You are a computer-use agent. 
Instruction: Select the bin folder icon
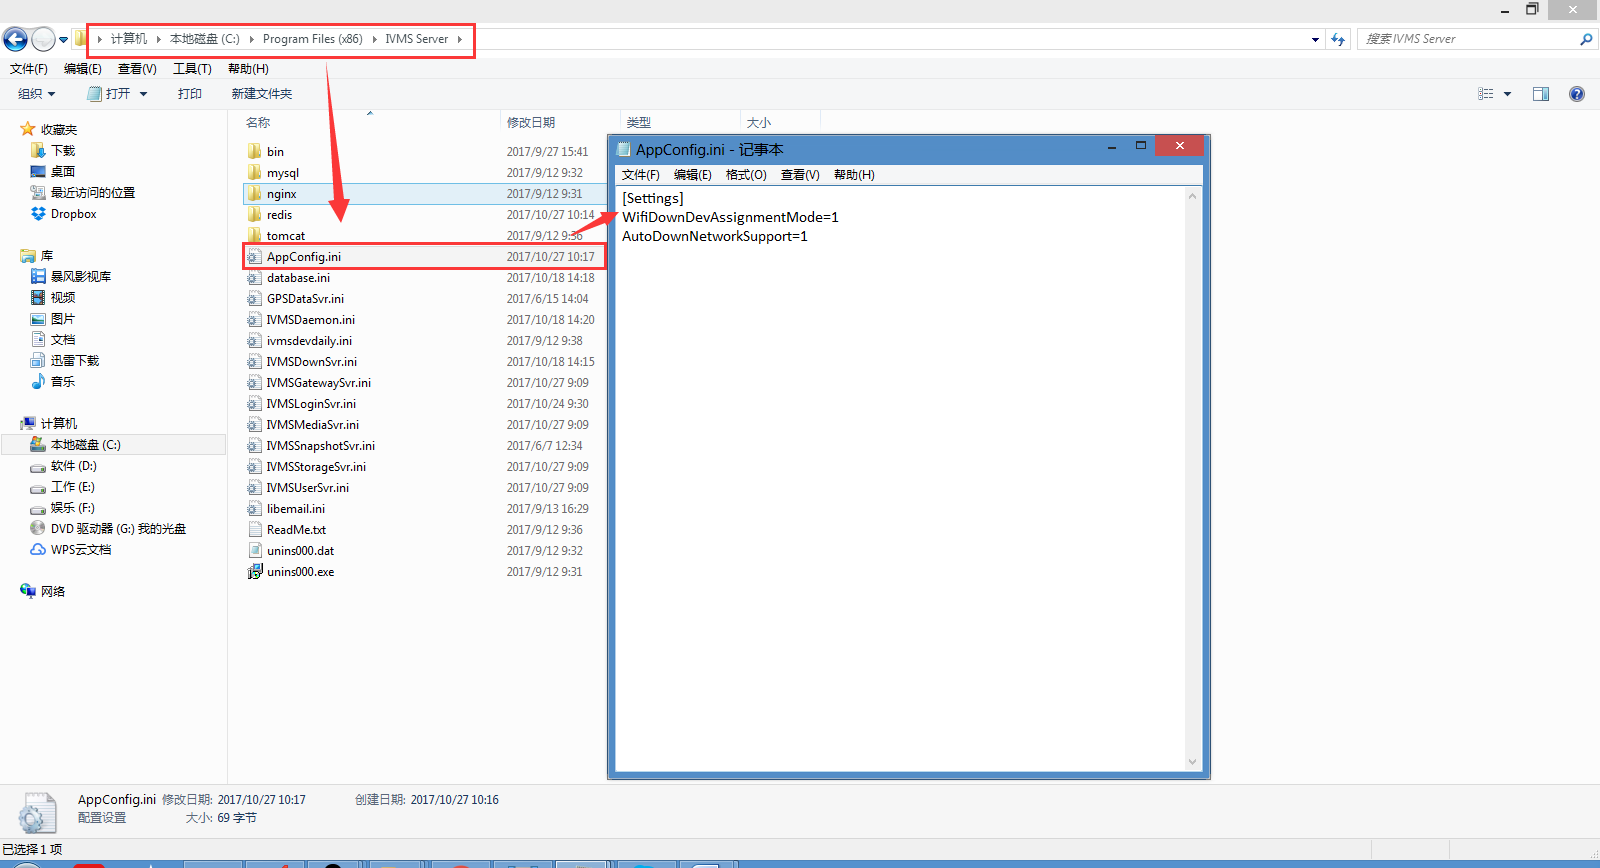click(x=254, y=152)
